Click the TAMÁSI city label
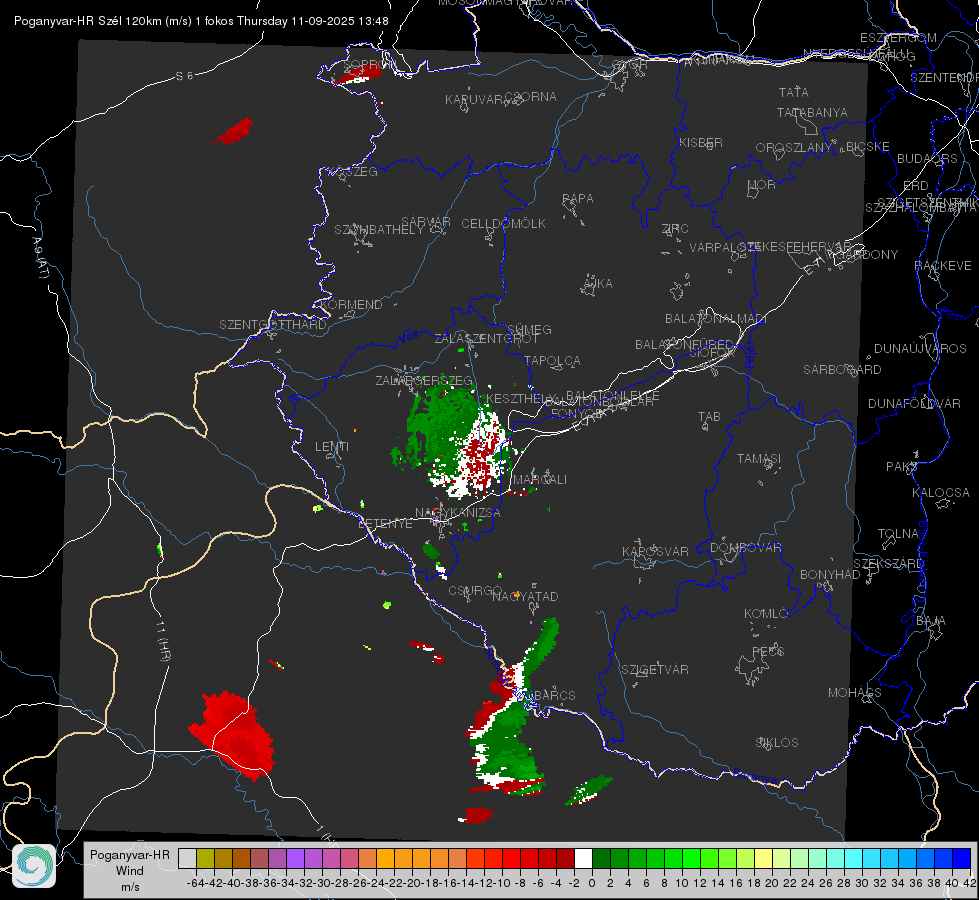The image size is (979, 900). pos(759,459)
